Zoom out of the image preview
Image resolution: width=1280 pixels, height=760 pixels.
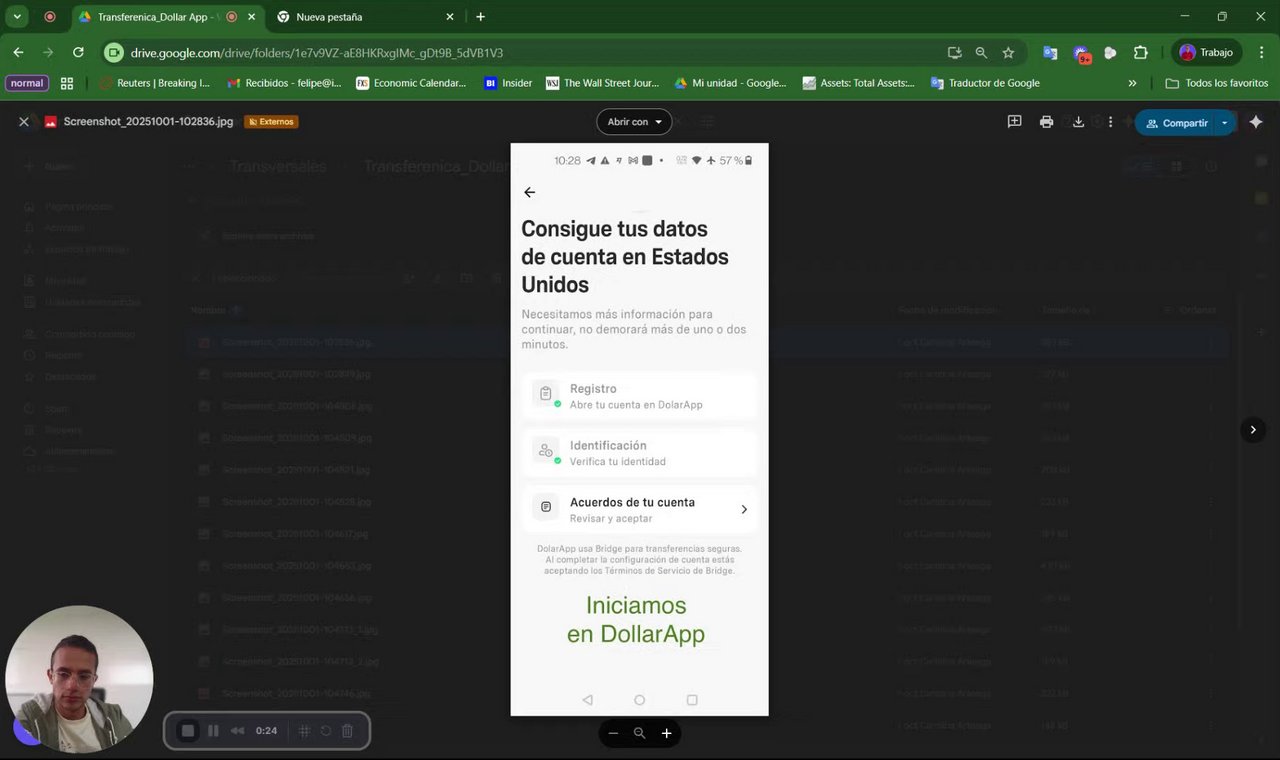point(613,733)
